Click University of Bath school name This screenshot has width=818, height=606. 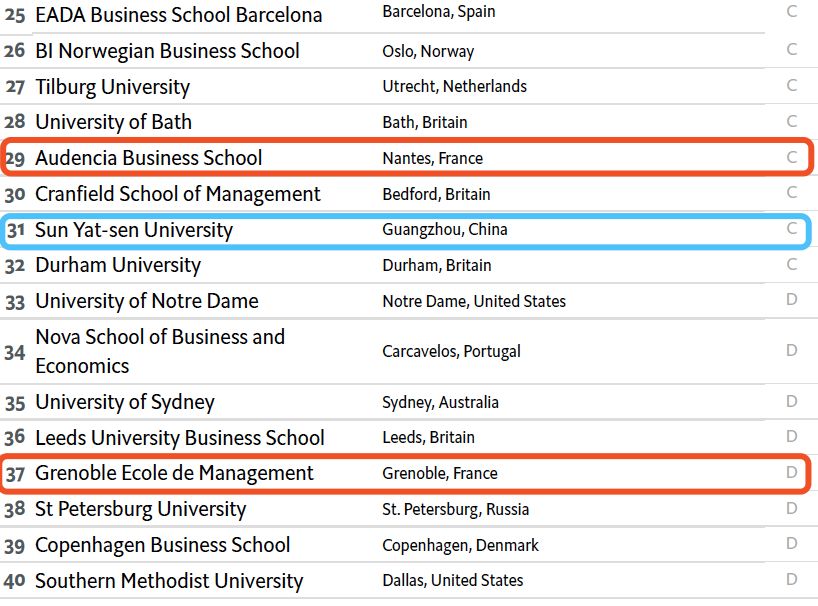click(113, 122)
